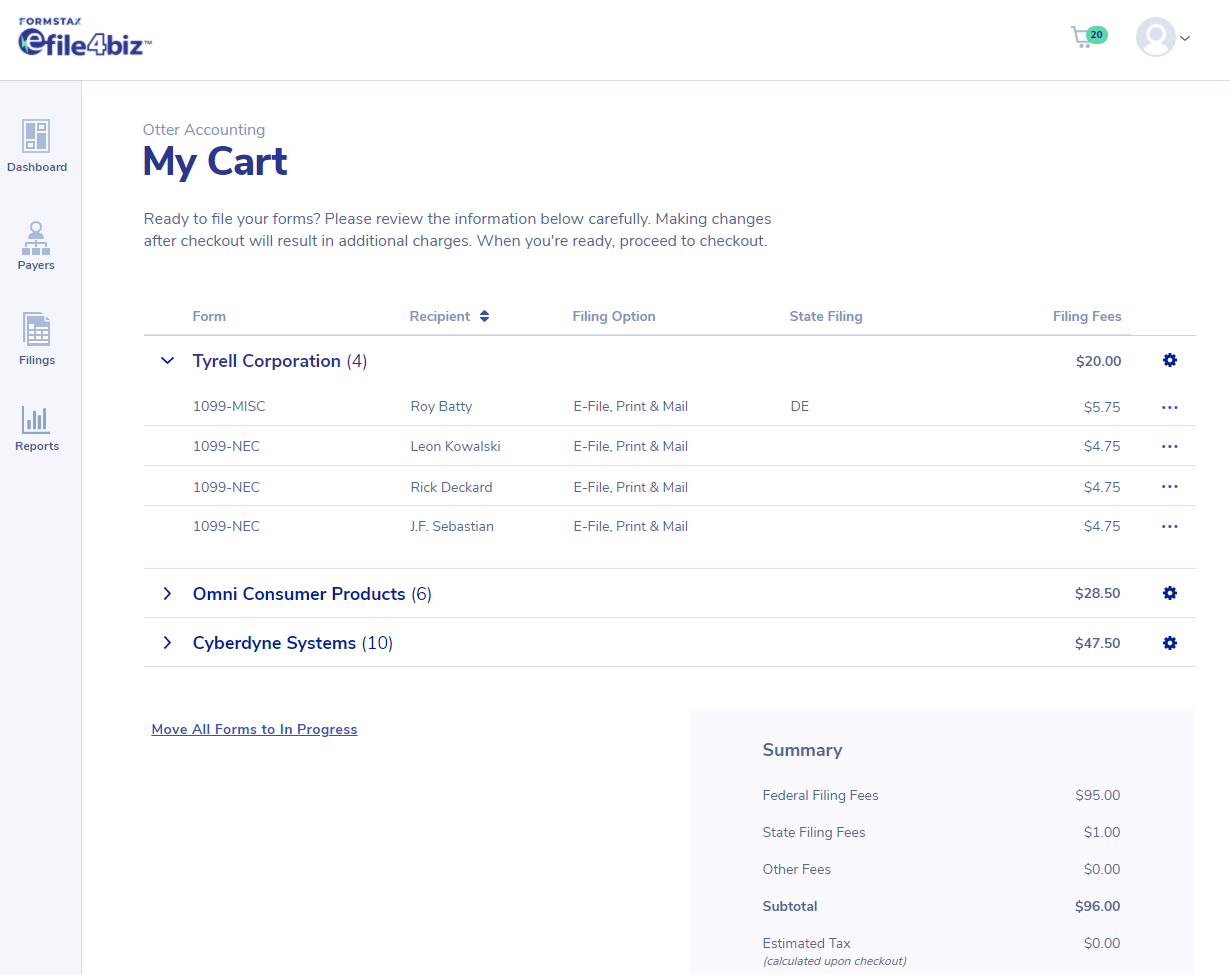Open more options for Leon Kowalski row
The width and height of the screenshot is (1230, 975).
(1170, 446)
